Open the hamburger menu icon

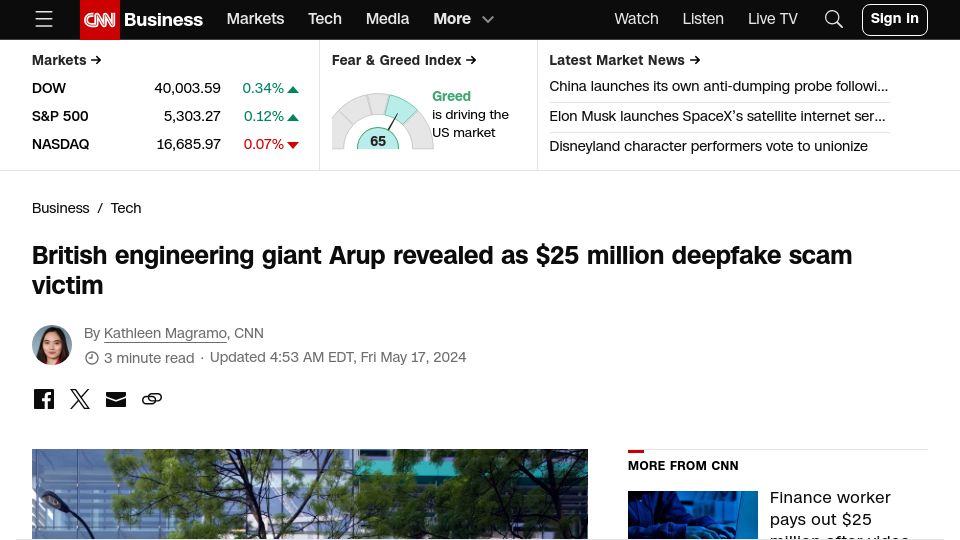coord(43,19)
